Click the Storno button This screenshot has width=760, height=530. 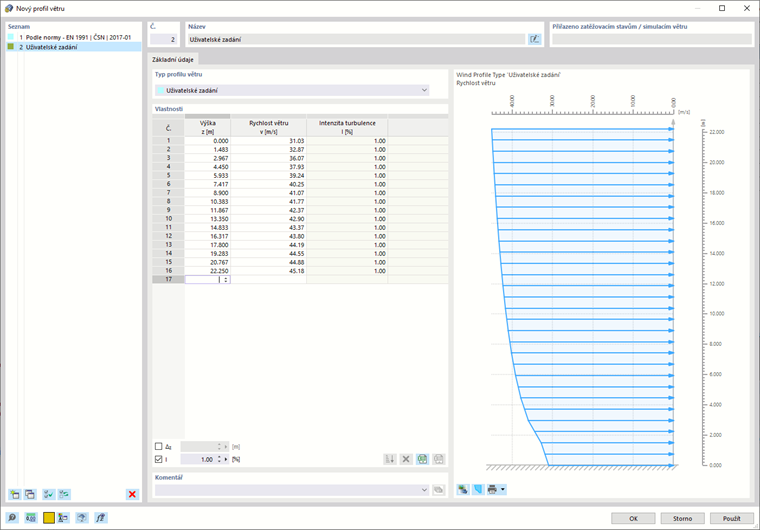click(x=682, y=518)
